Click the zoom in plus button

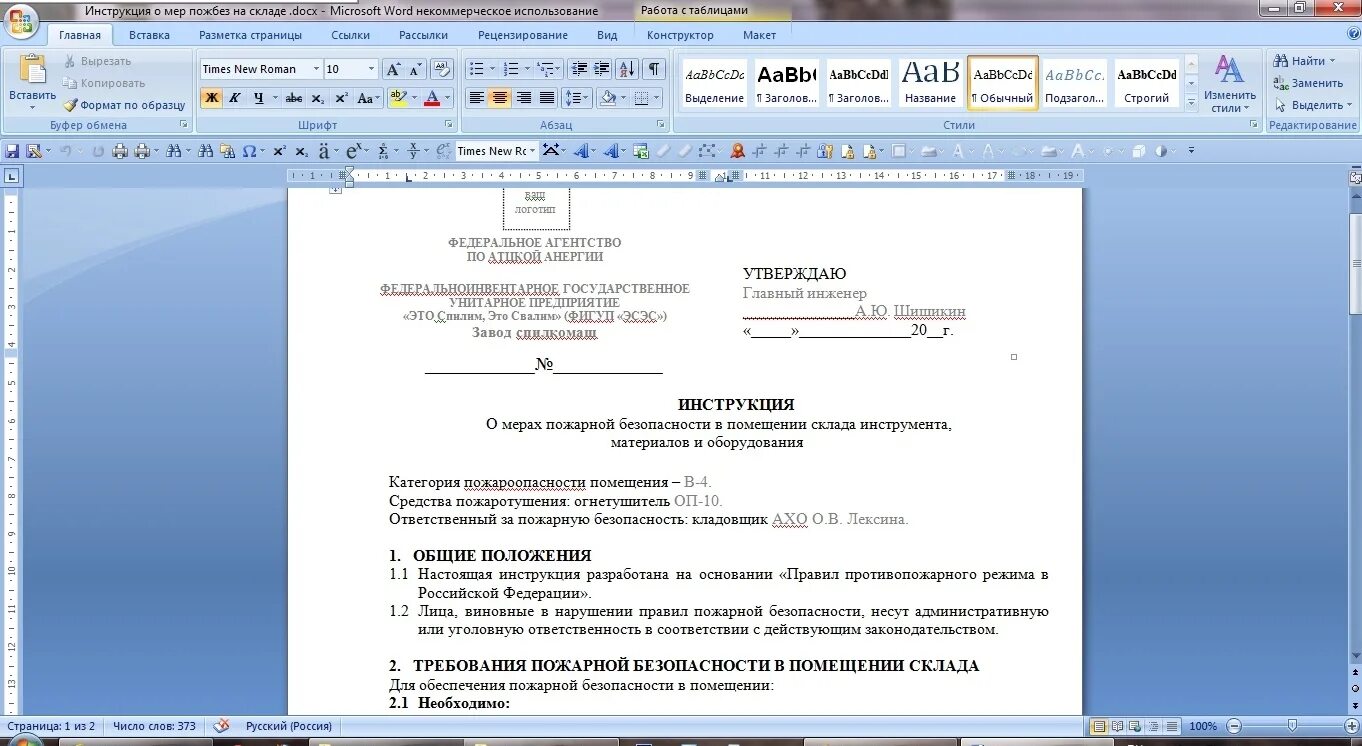coord(1350,726)
